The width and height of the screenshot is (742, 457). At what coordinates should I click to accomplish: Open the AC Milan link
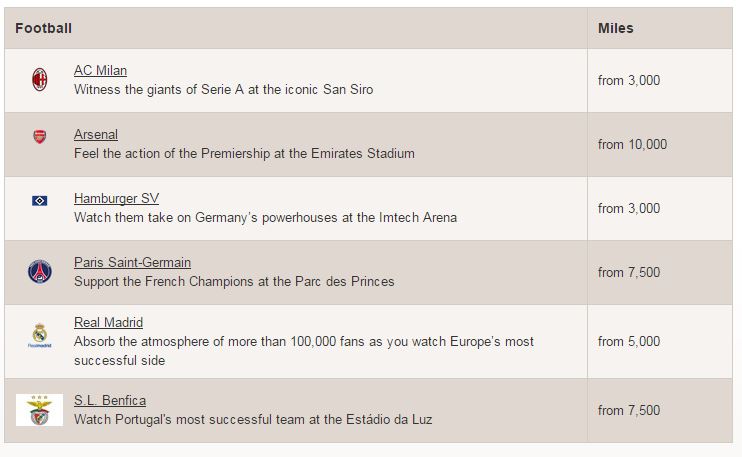(x=100, y=71)
